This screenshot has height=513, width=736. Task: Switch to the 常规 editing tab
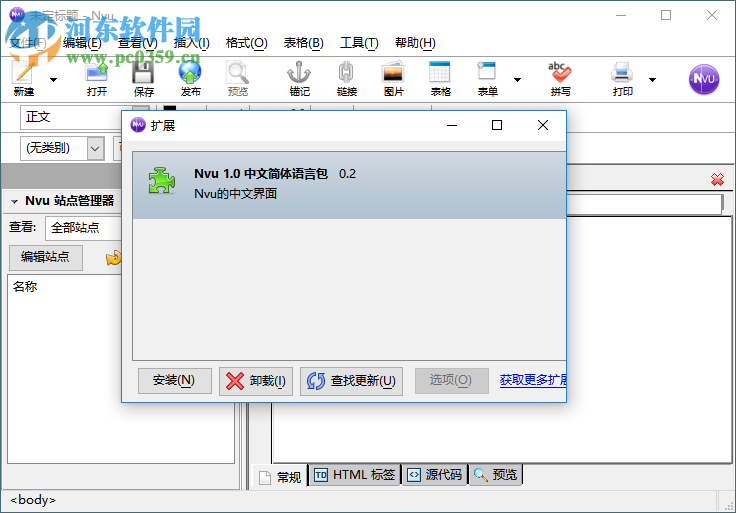click(x=280, y=477)
